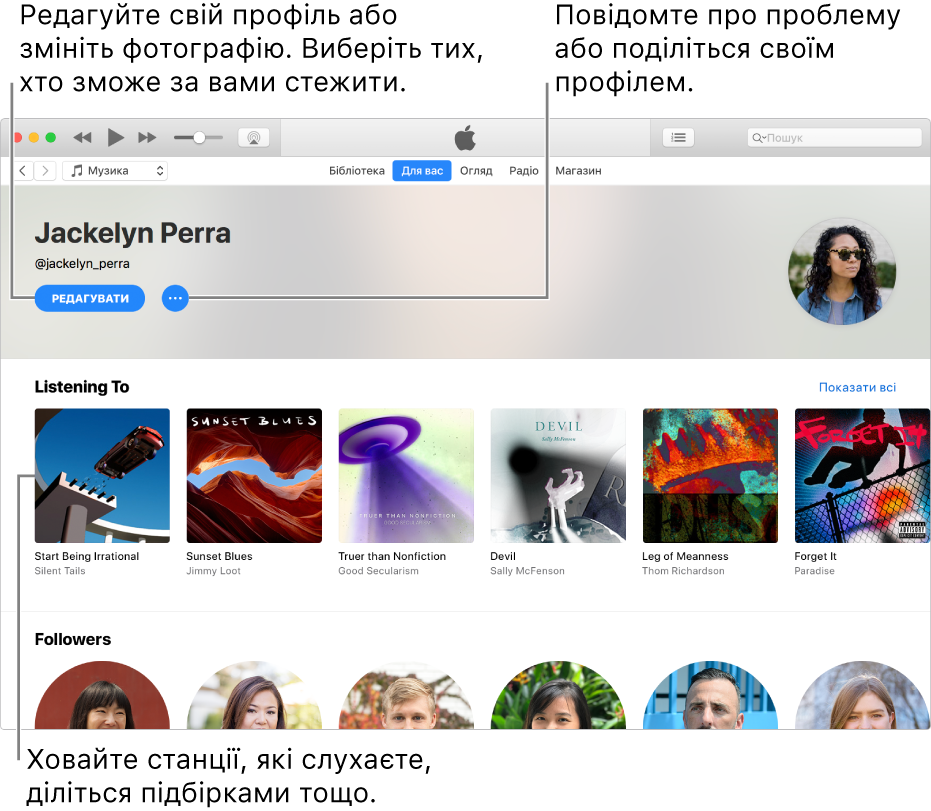The height and width of the screenshot is (811, 931).
Task: Click the Silent Tails artist name
Action: coord(60,571)
